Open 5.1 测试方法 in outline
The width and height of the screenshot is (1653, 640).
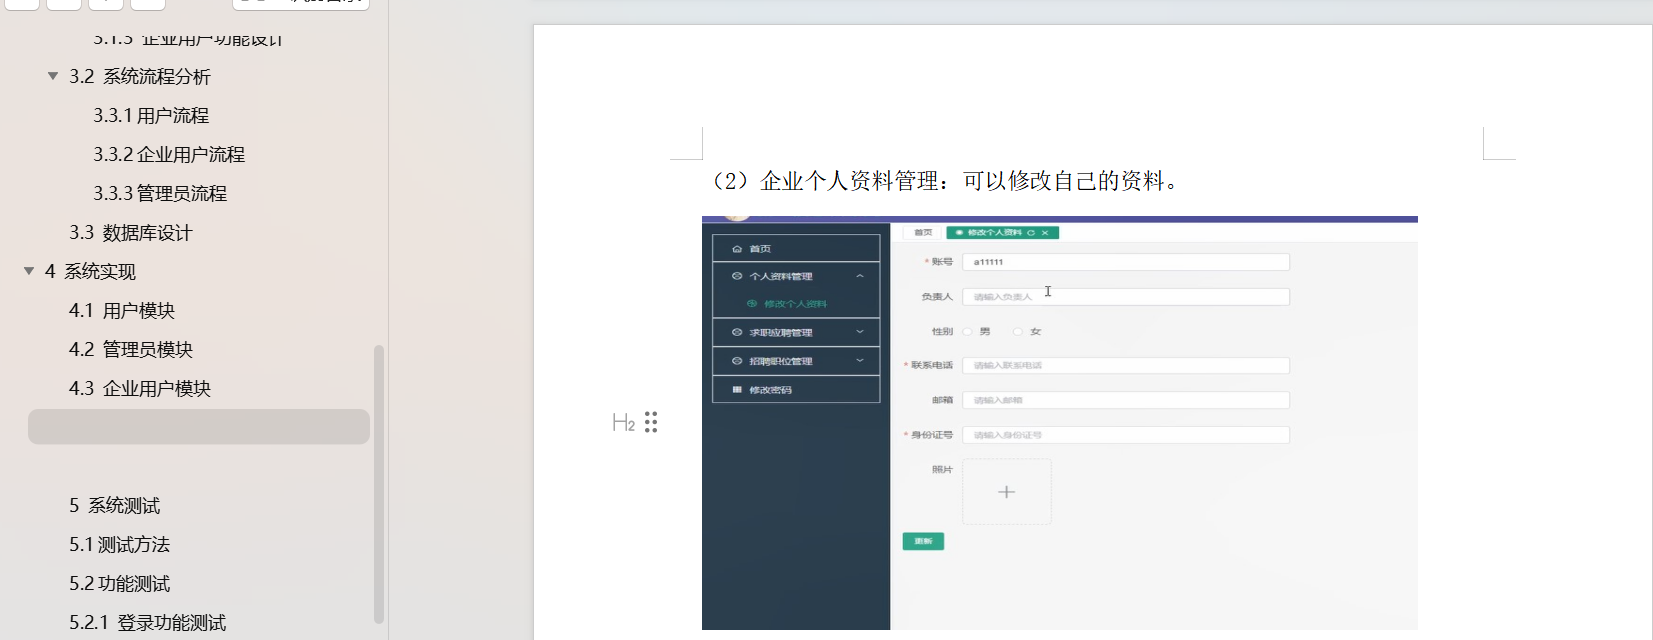pos(119,545)
